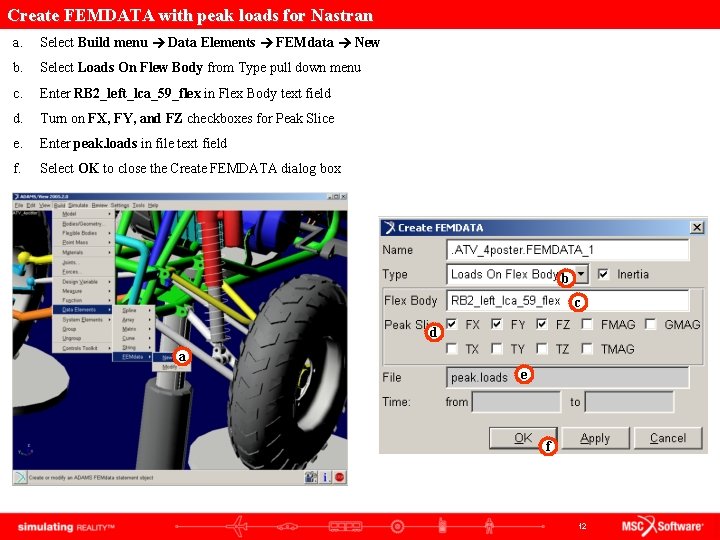Enable the TY checkbox
720x540 pixels.
click(496, 349)
